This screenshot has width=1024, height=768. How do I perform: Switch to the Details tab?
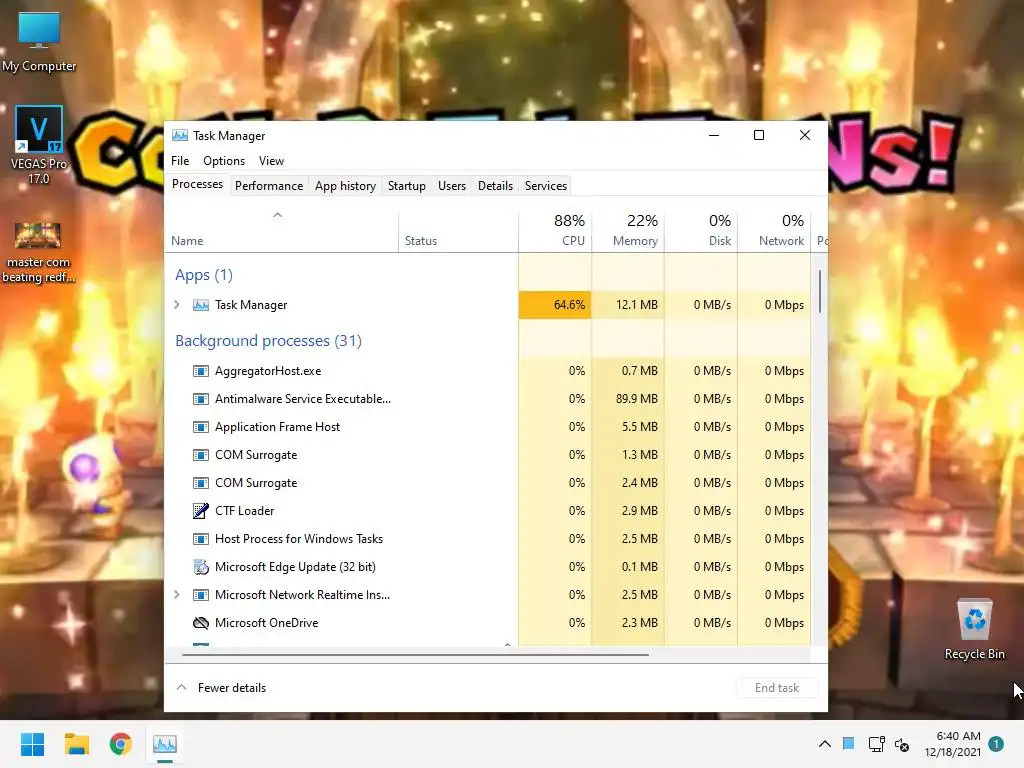(x=495, y=186)
